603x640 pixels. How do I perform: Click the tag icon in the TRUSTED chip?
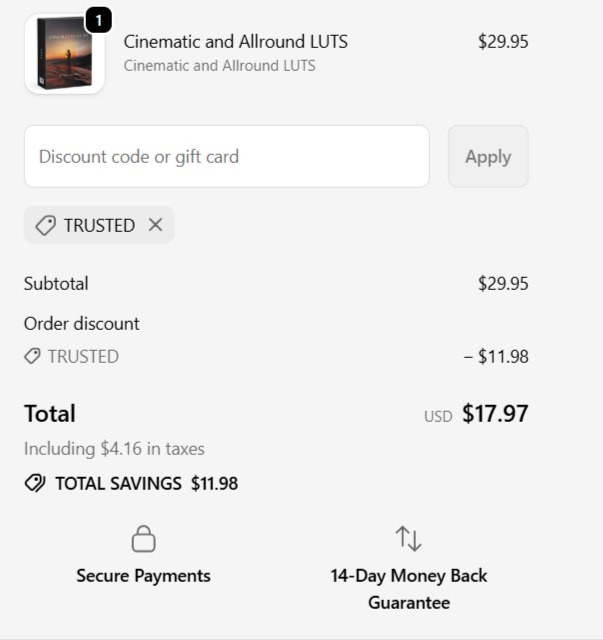[45, 226]
